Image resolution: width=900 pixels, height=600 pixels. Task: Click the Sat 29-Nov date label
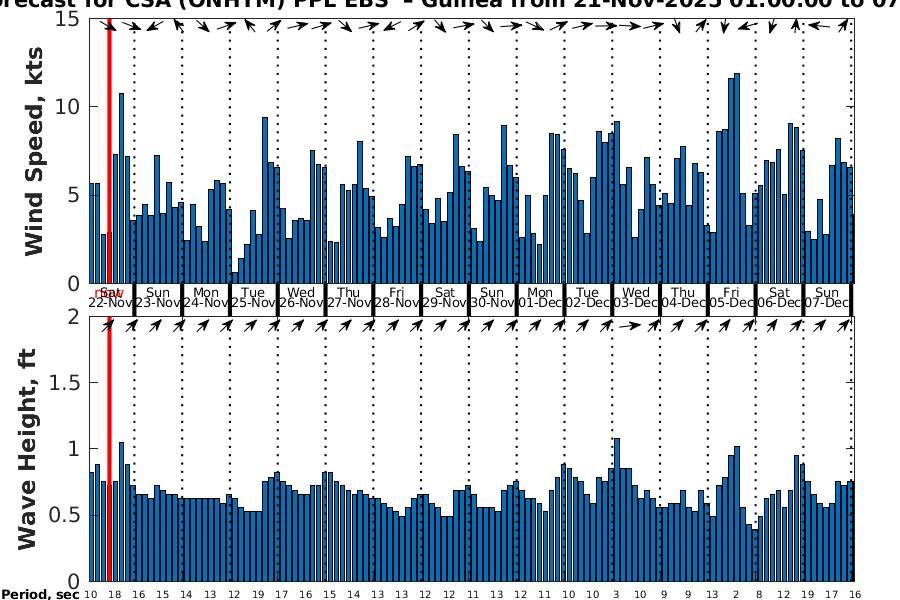(x=444, y=298)
